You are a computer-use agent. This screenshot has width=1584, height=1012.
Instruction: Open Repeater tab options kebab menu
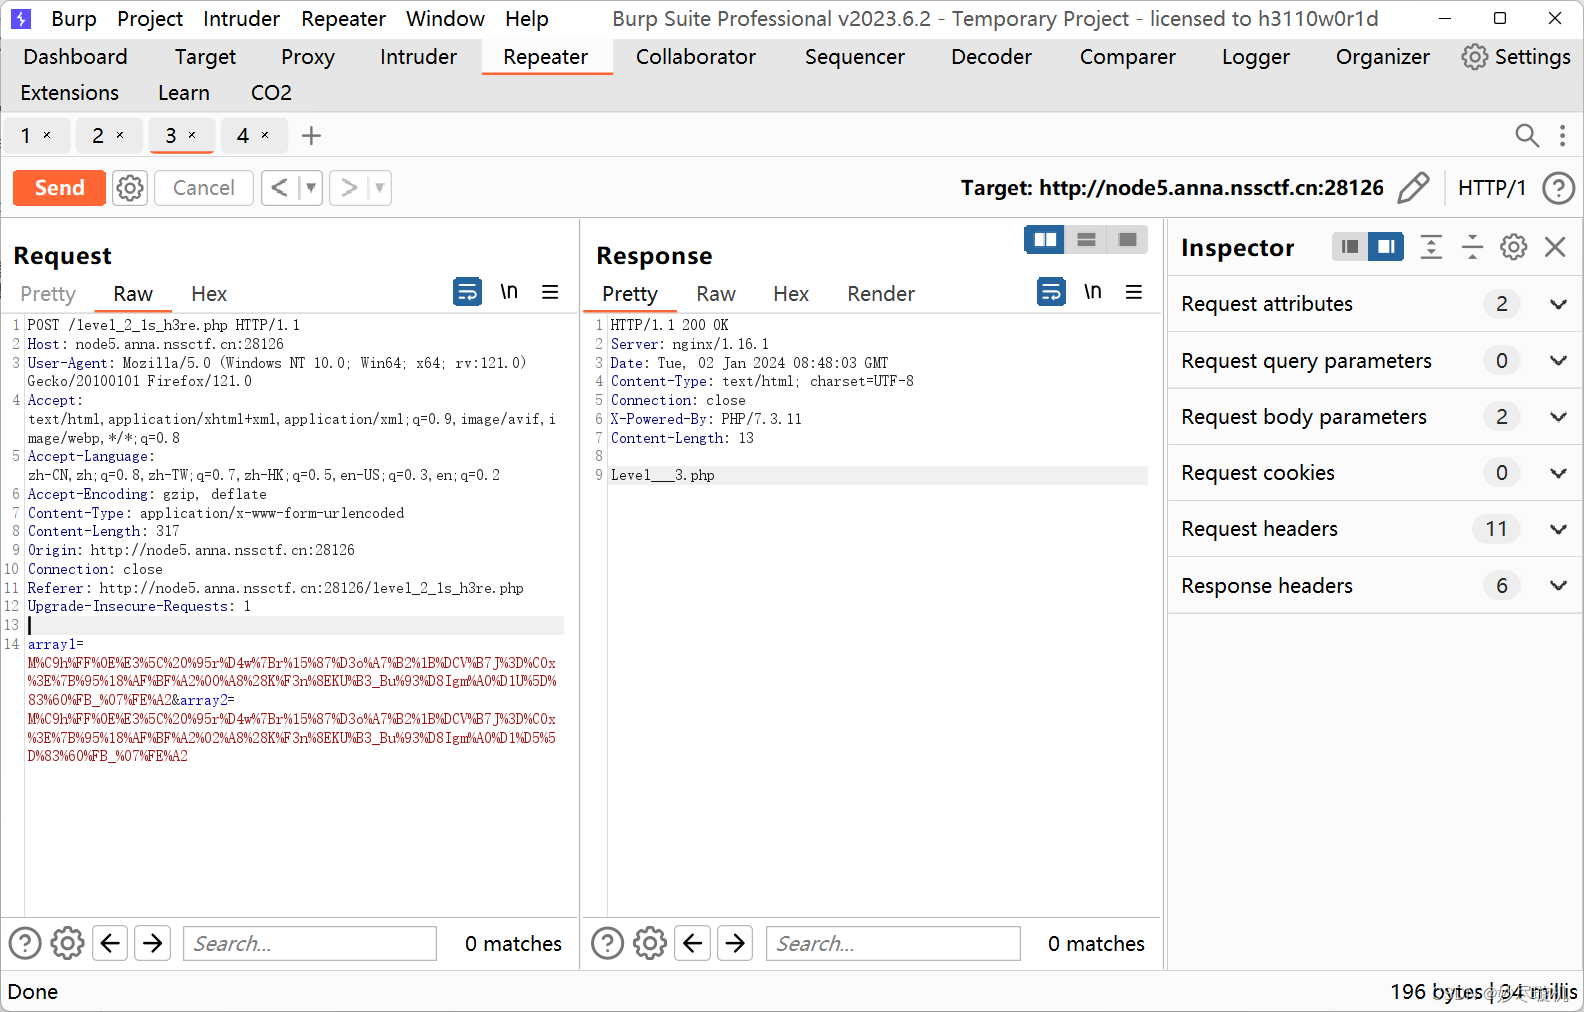1562,135
